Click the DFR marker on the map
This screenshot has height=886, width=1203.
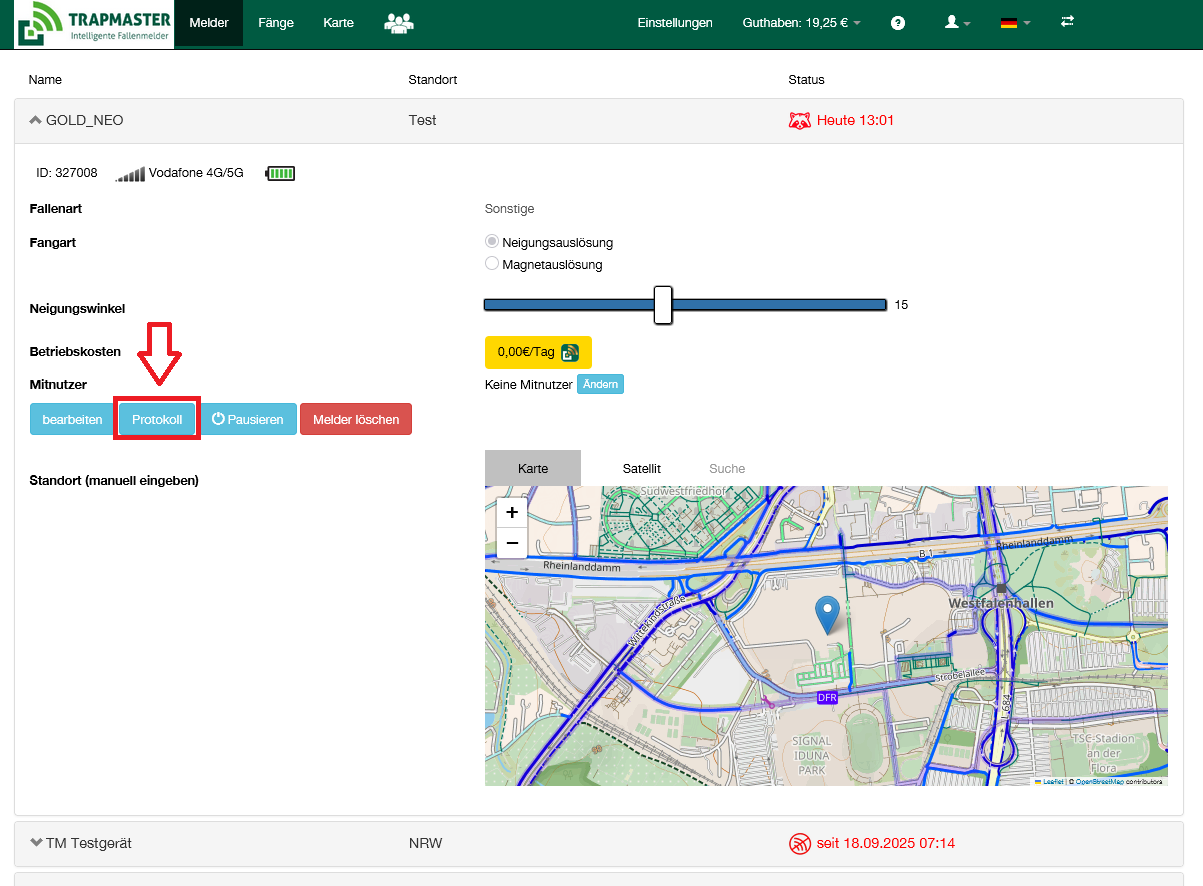[827, 697]
